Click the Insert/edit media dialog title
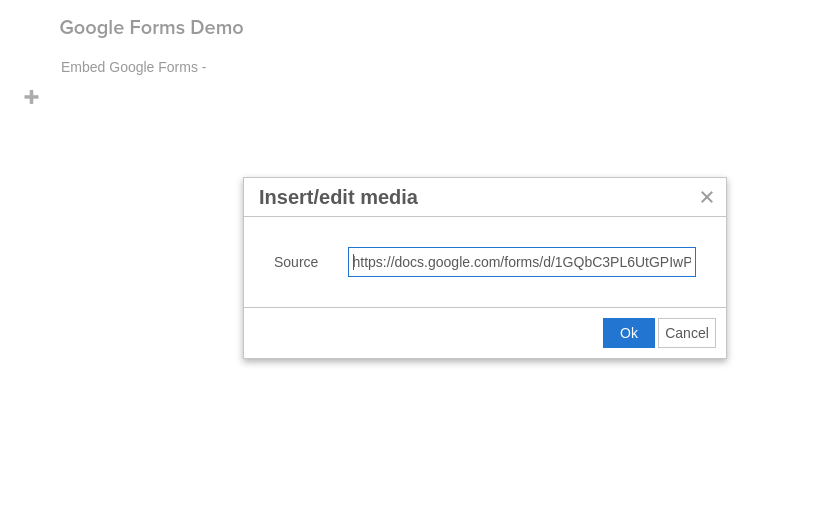The height and width of the screenshot is (518, 815). 338,197
